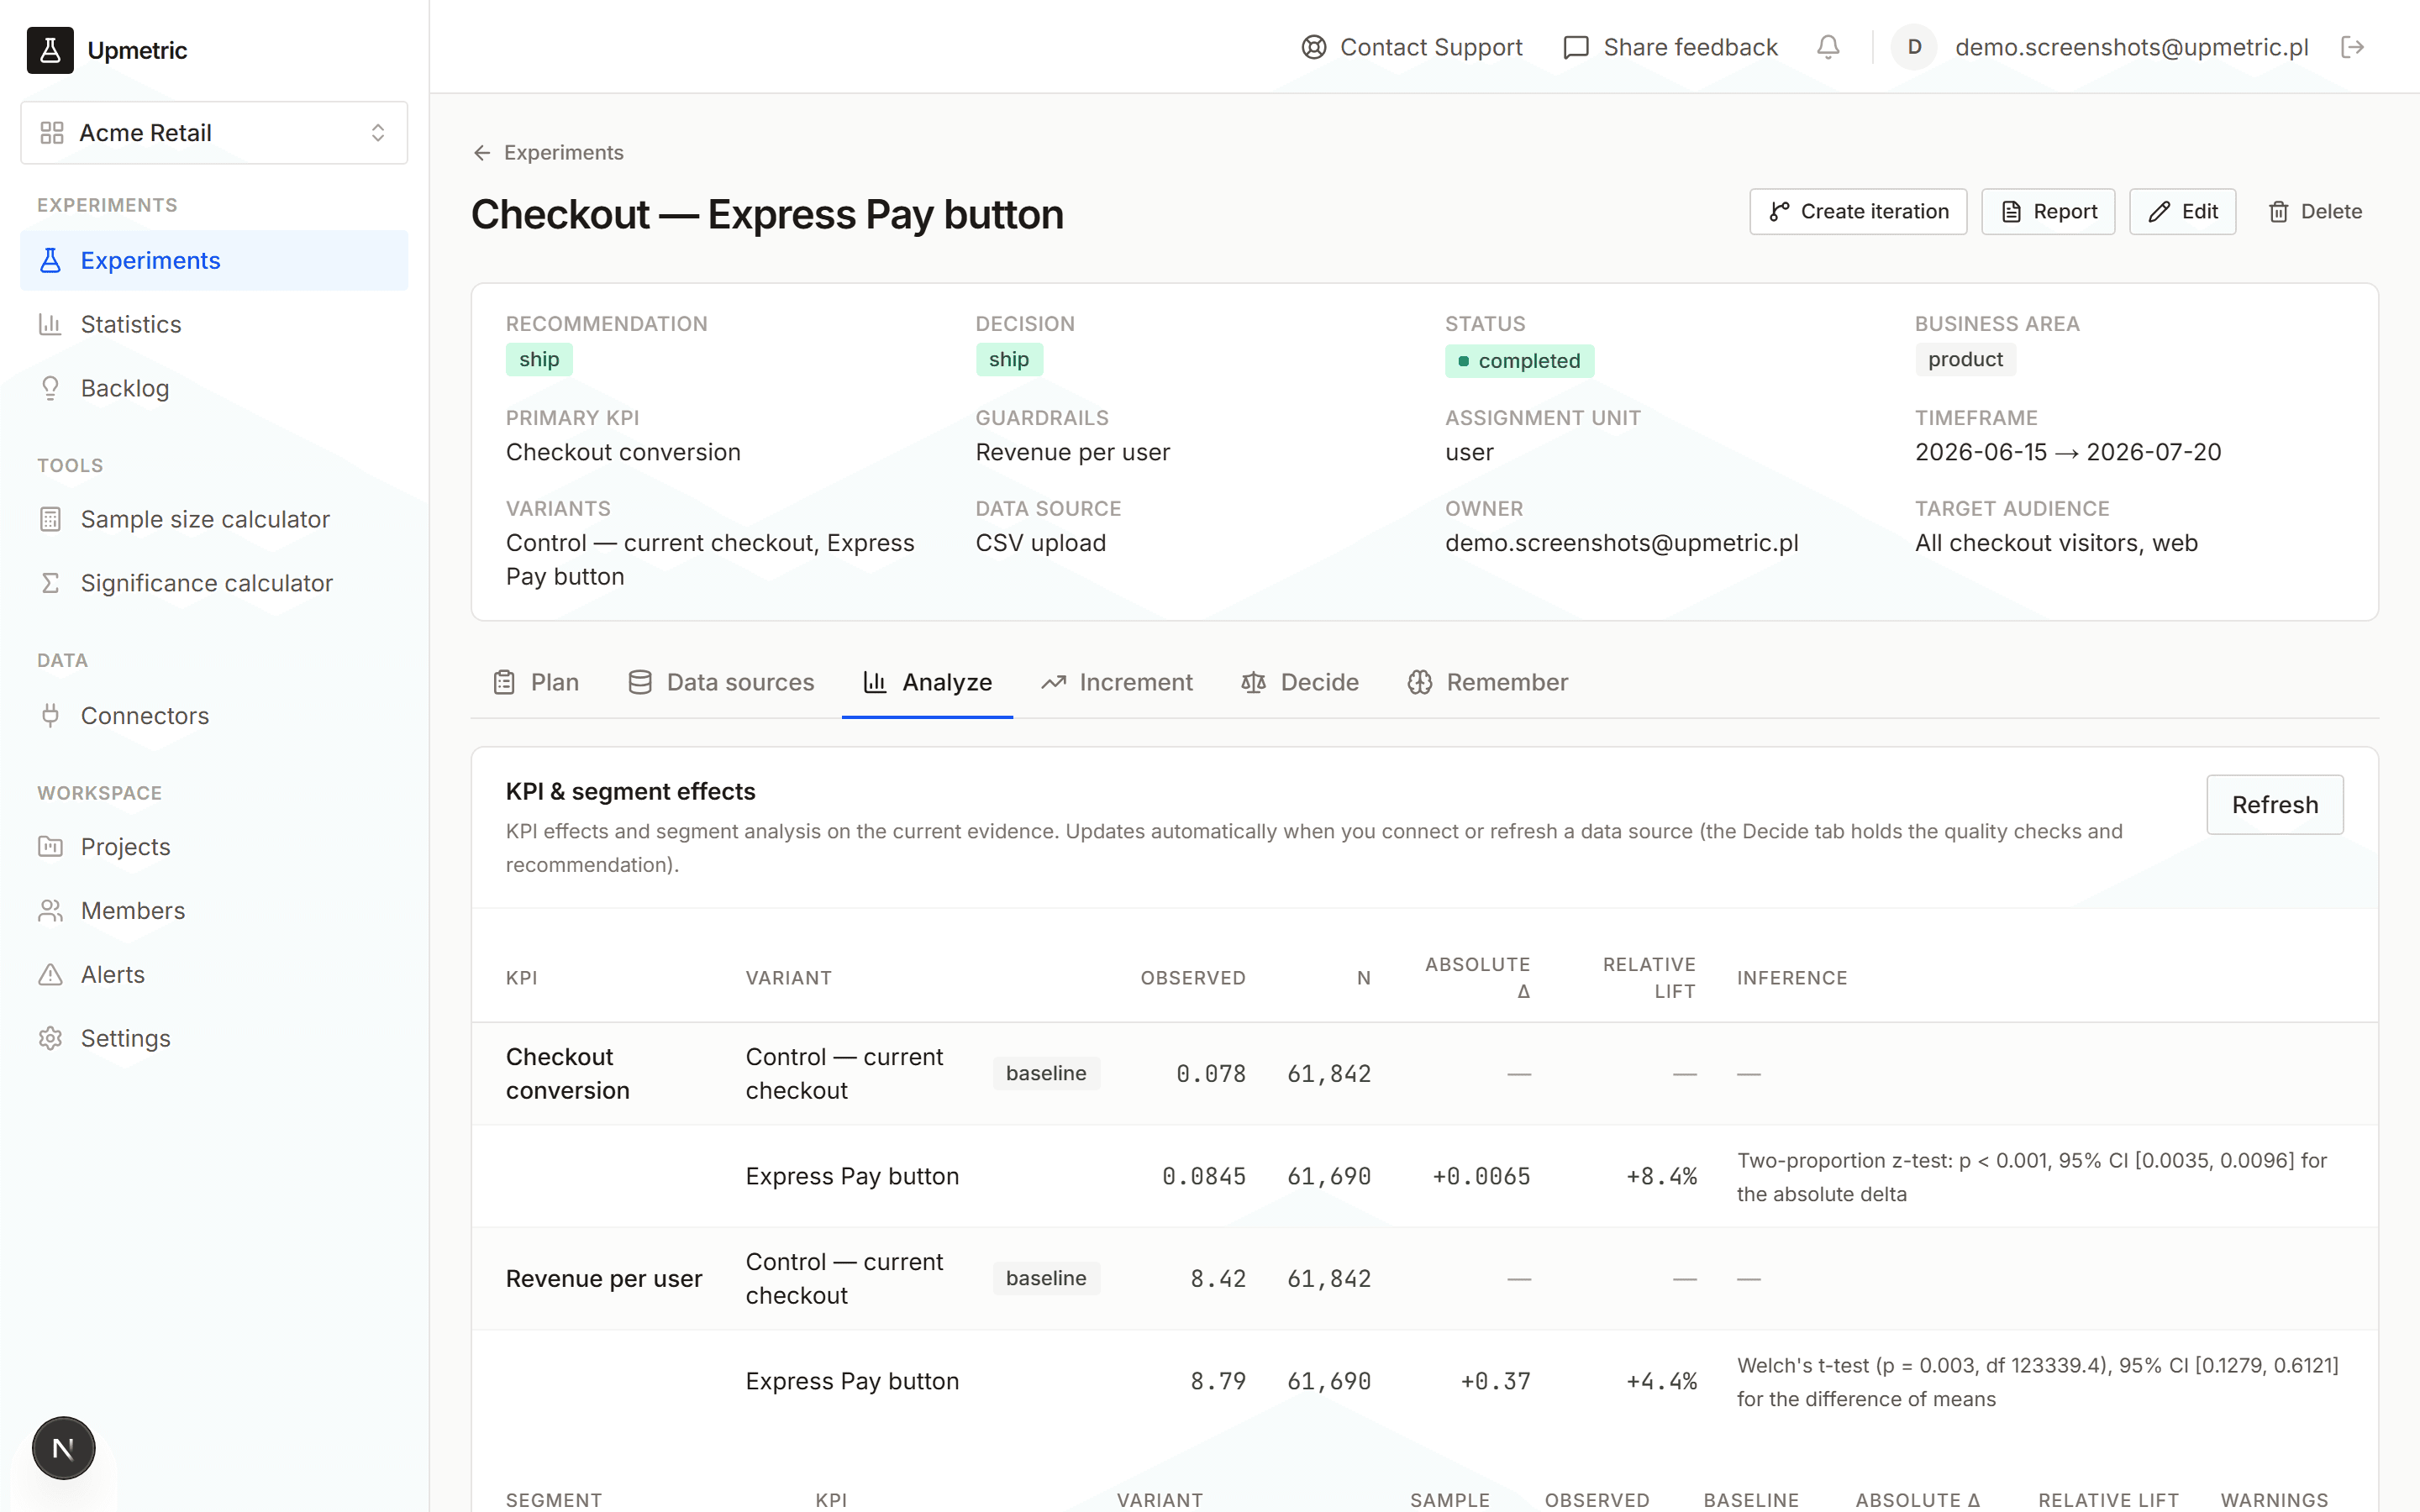Screen dimensions: 2420x1512
Task: Click the Two-proportion z-test inference text
Action: click(x=2032, y=1177)
